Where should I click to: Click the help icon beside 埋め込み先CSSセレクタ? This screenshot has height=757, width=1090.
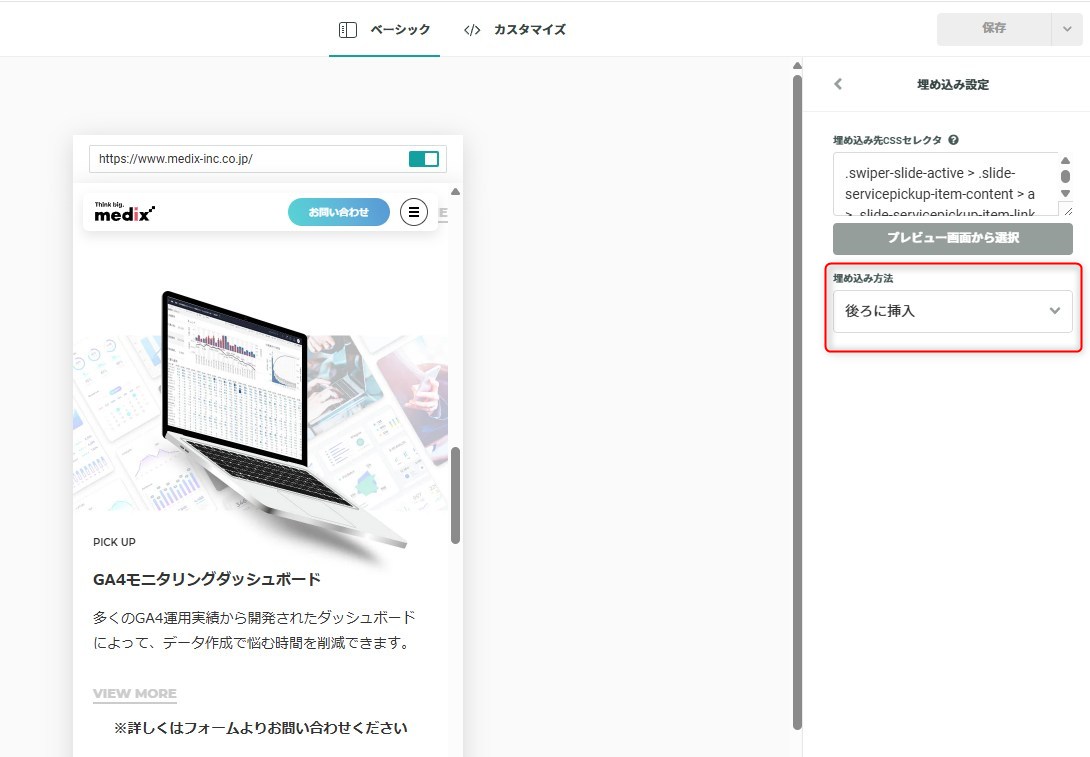coord(954,140)
